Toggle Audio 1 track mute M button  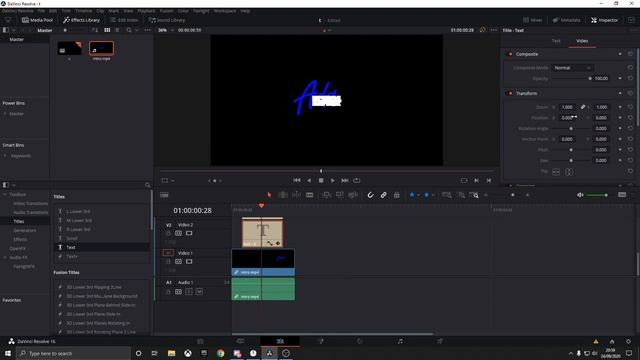(199, 292)
